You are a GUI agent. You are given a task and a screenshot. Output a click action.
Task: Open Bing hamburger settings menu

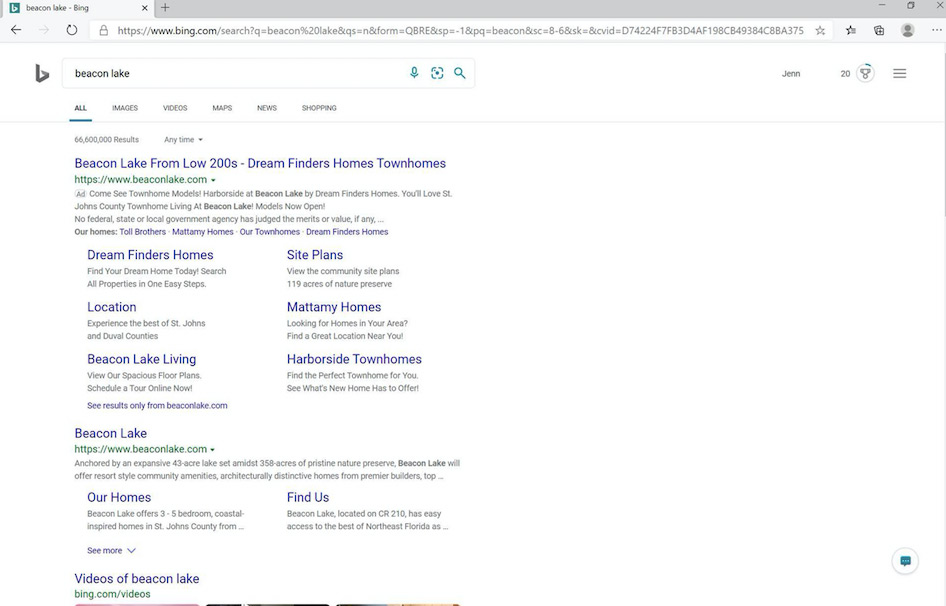tap(900, 74)
